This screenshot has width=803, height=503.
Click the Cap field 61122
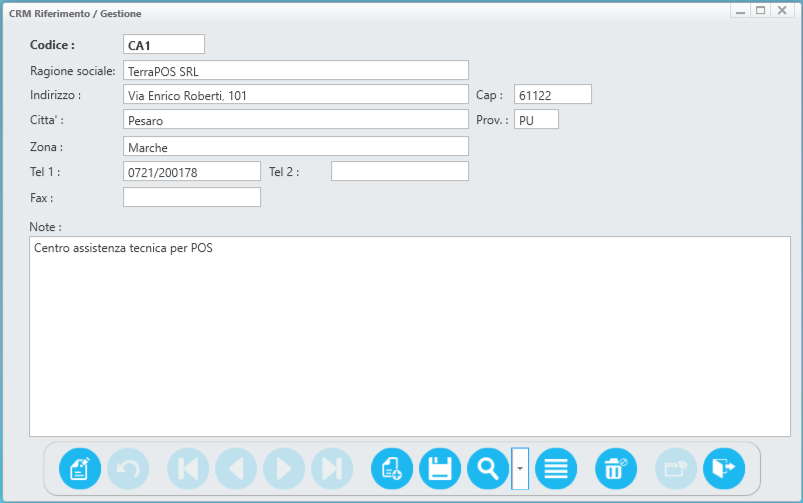coord(553,94)
